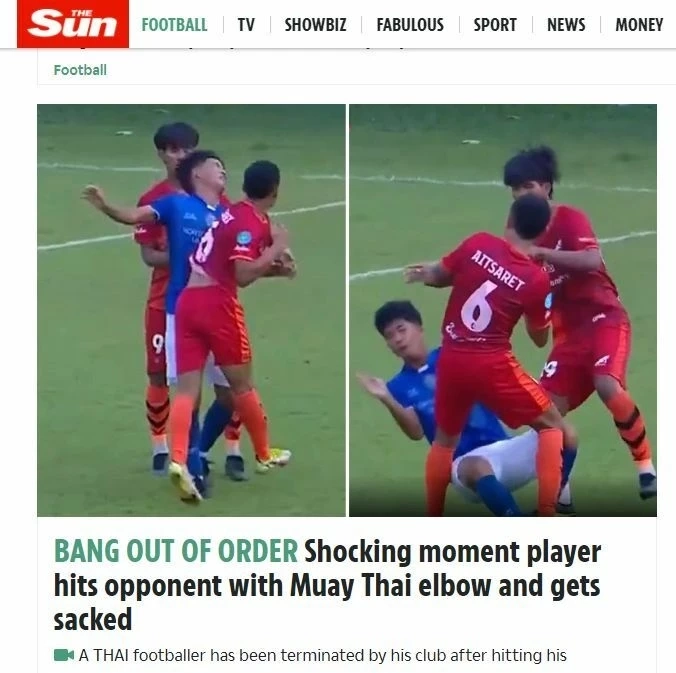Click the BANG OUT OF ORDER kicker text

tap(176, 551)
